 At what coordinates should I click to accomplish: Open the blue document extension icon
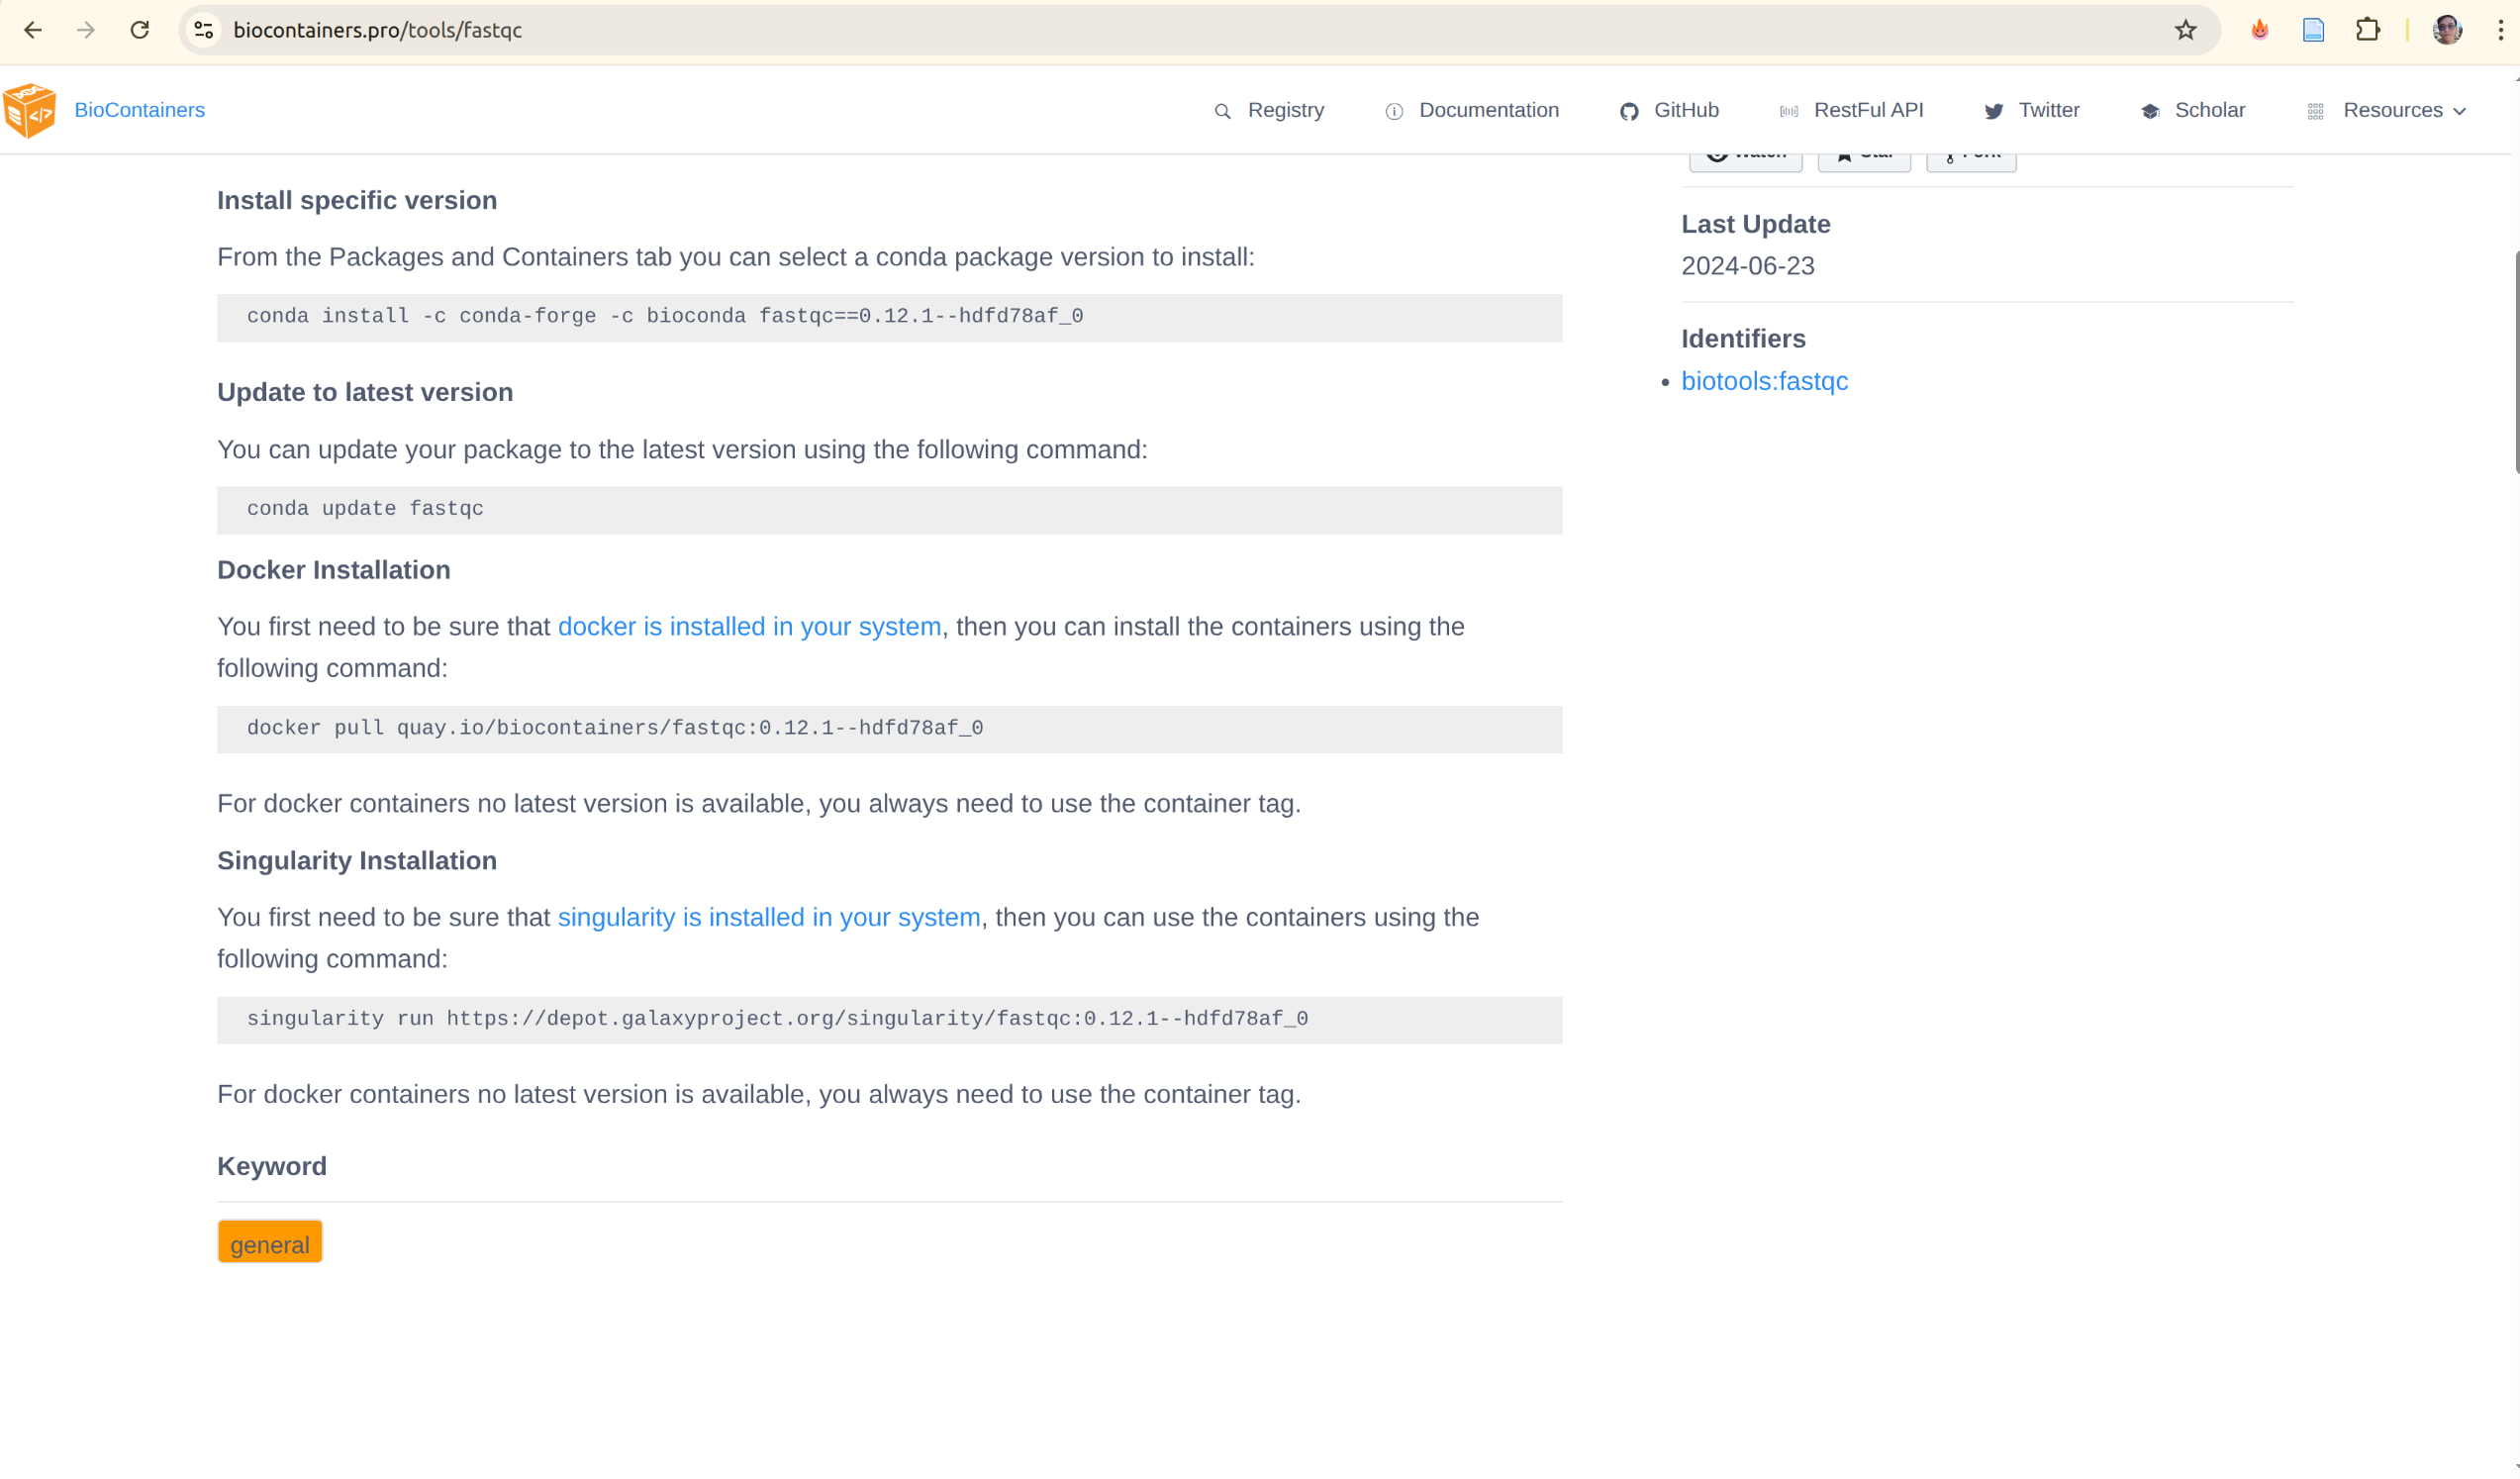pos(2313,30)
